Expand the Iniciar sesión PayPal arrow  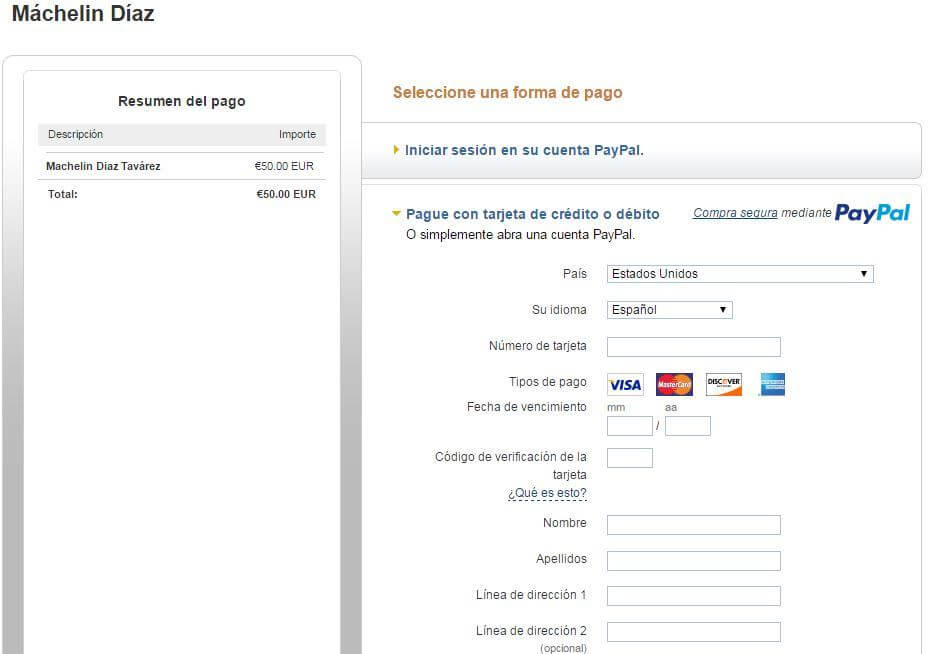coord(396,150)
